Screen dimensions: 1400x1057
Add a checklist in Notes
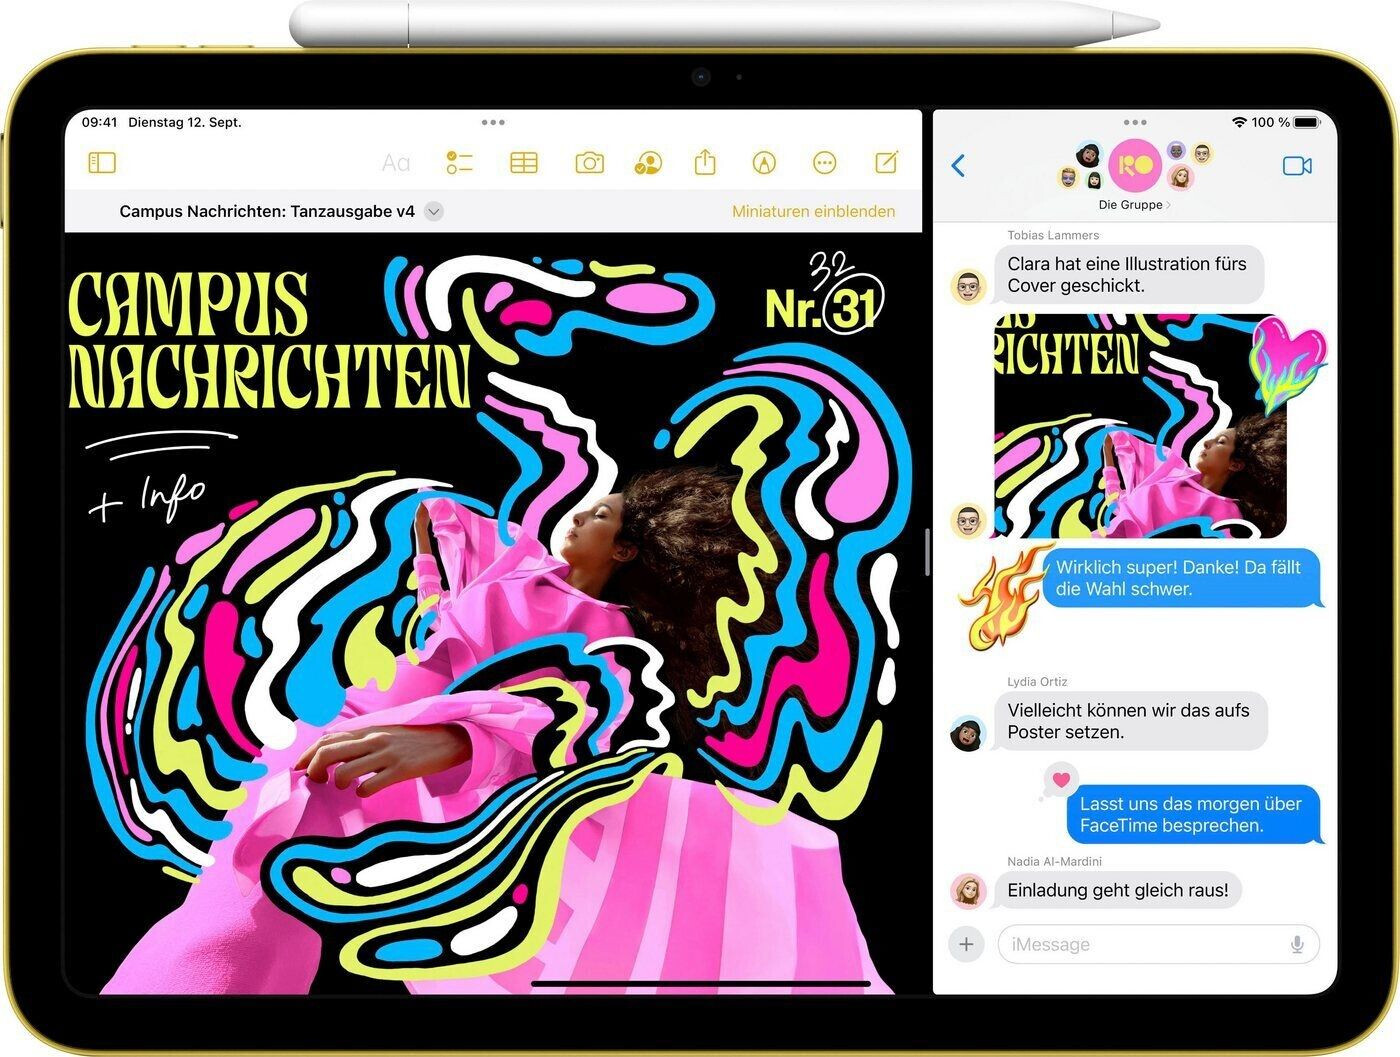[x=459, y=163]
